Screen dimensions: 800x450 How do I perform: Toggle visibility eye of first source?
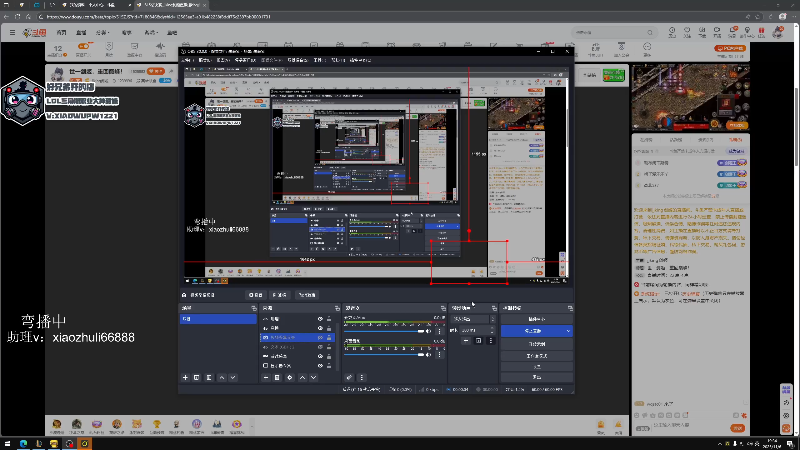pos(320,319)
